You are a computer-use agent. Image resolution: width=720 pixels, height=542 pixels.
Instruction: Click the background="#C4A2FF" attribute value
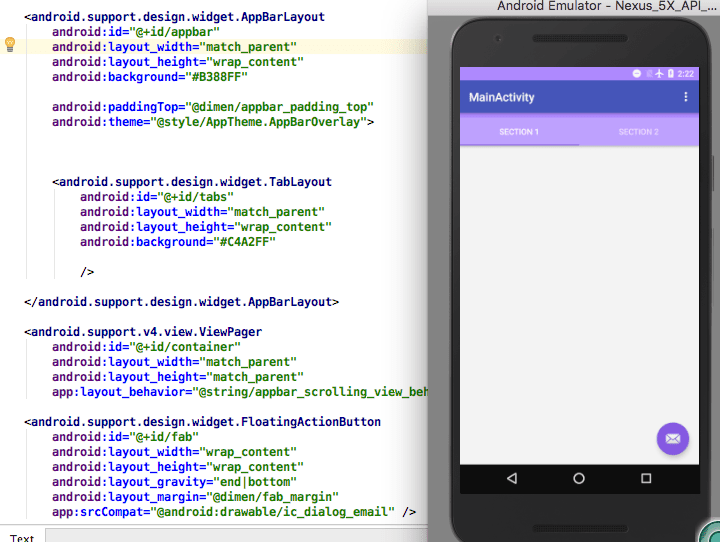[x=244, y=242]
